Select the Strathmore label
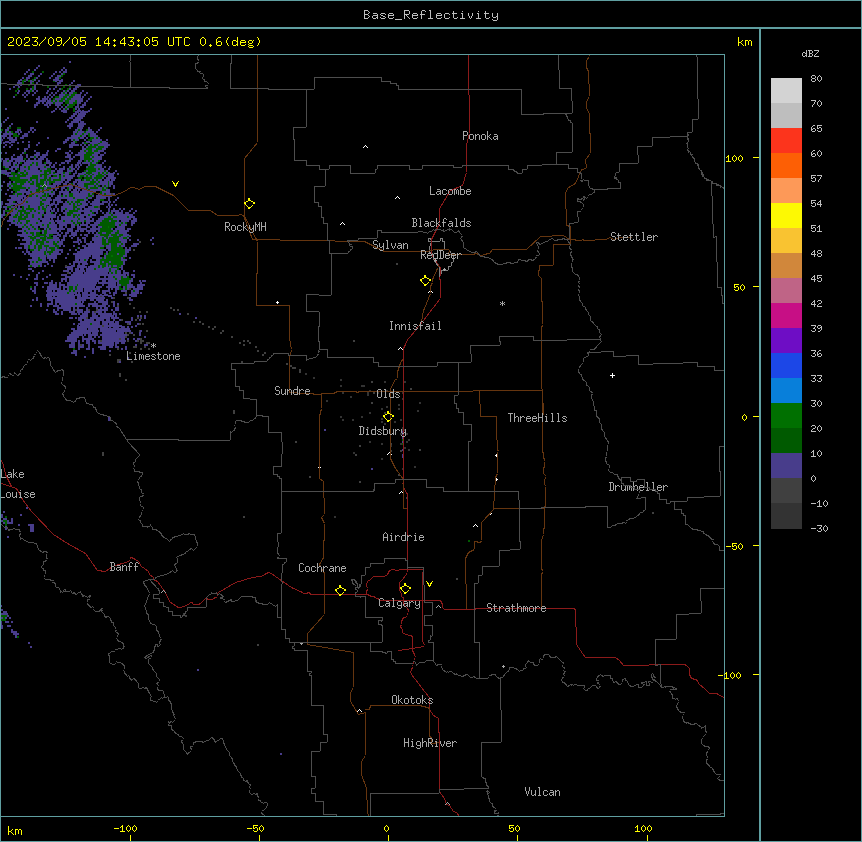The width and height of the screenshot is (862, 842). pos(516,608)
